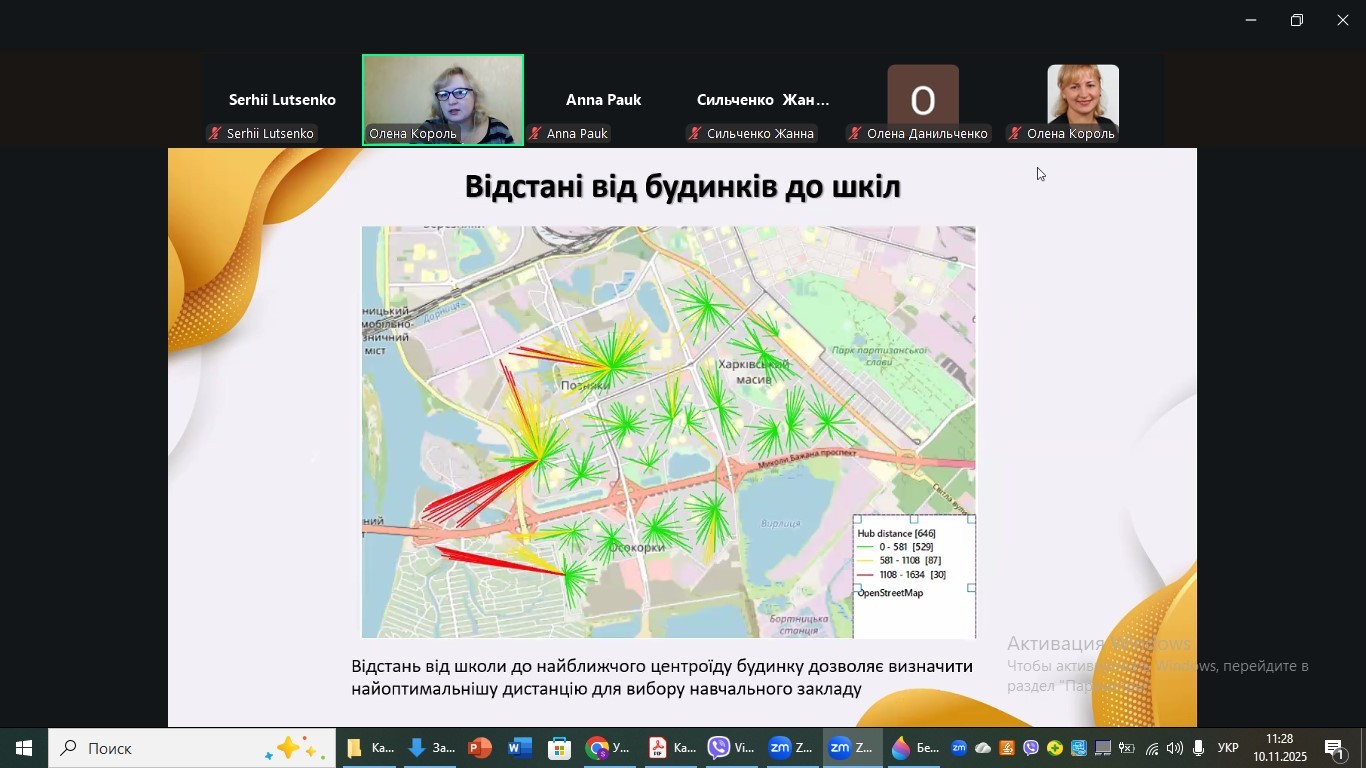
Task: Select Serhii Lutsenko participant tile
Action: (282, 101)
